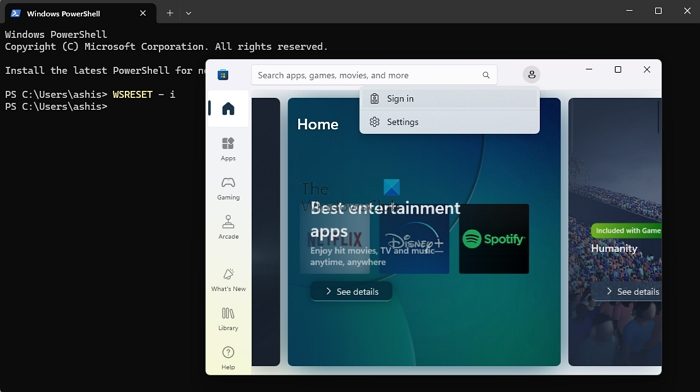
Task: Open the Apps section in Store sidebar
Action: [228, 149]
